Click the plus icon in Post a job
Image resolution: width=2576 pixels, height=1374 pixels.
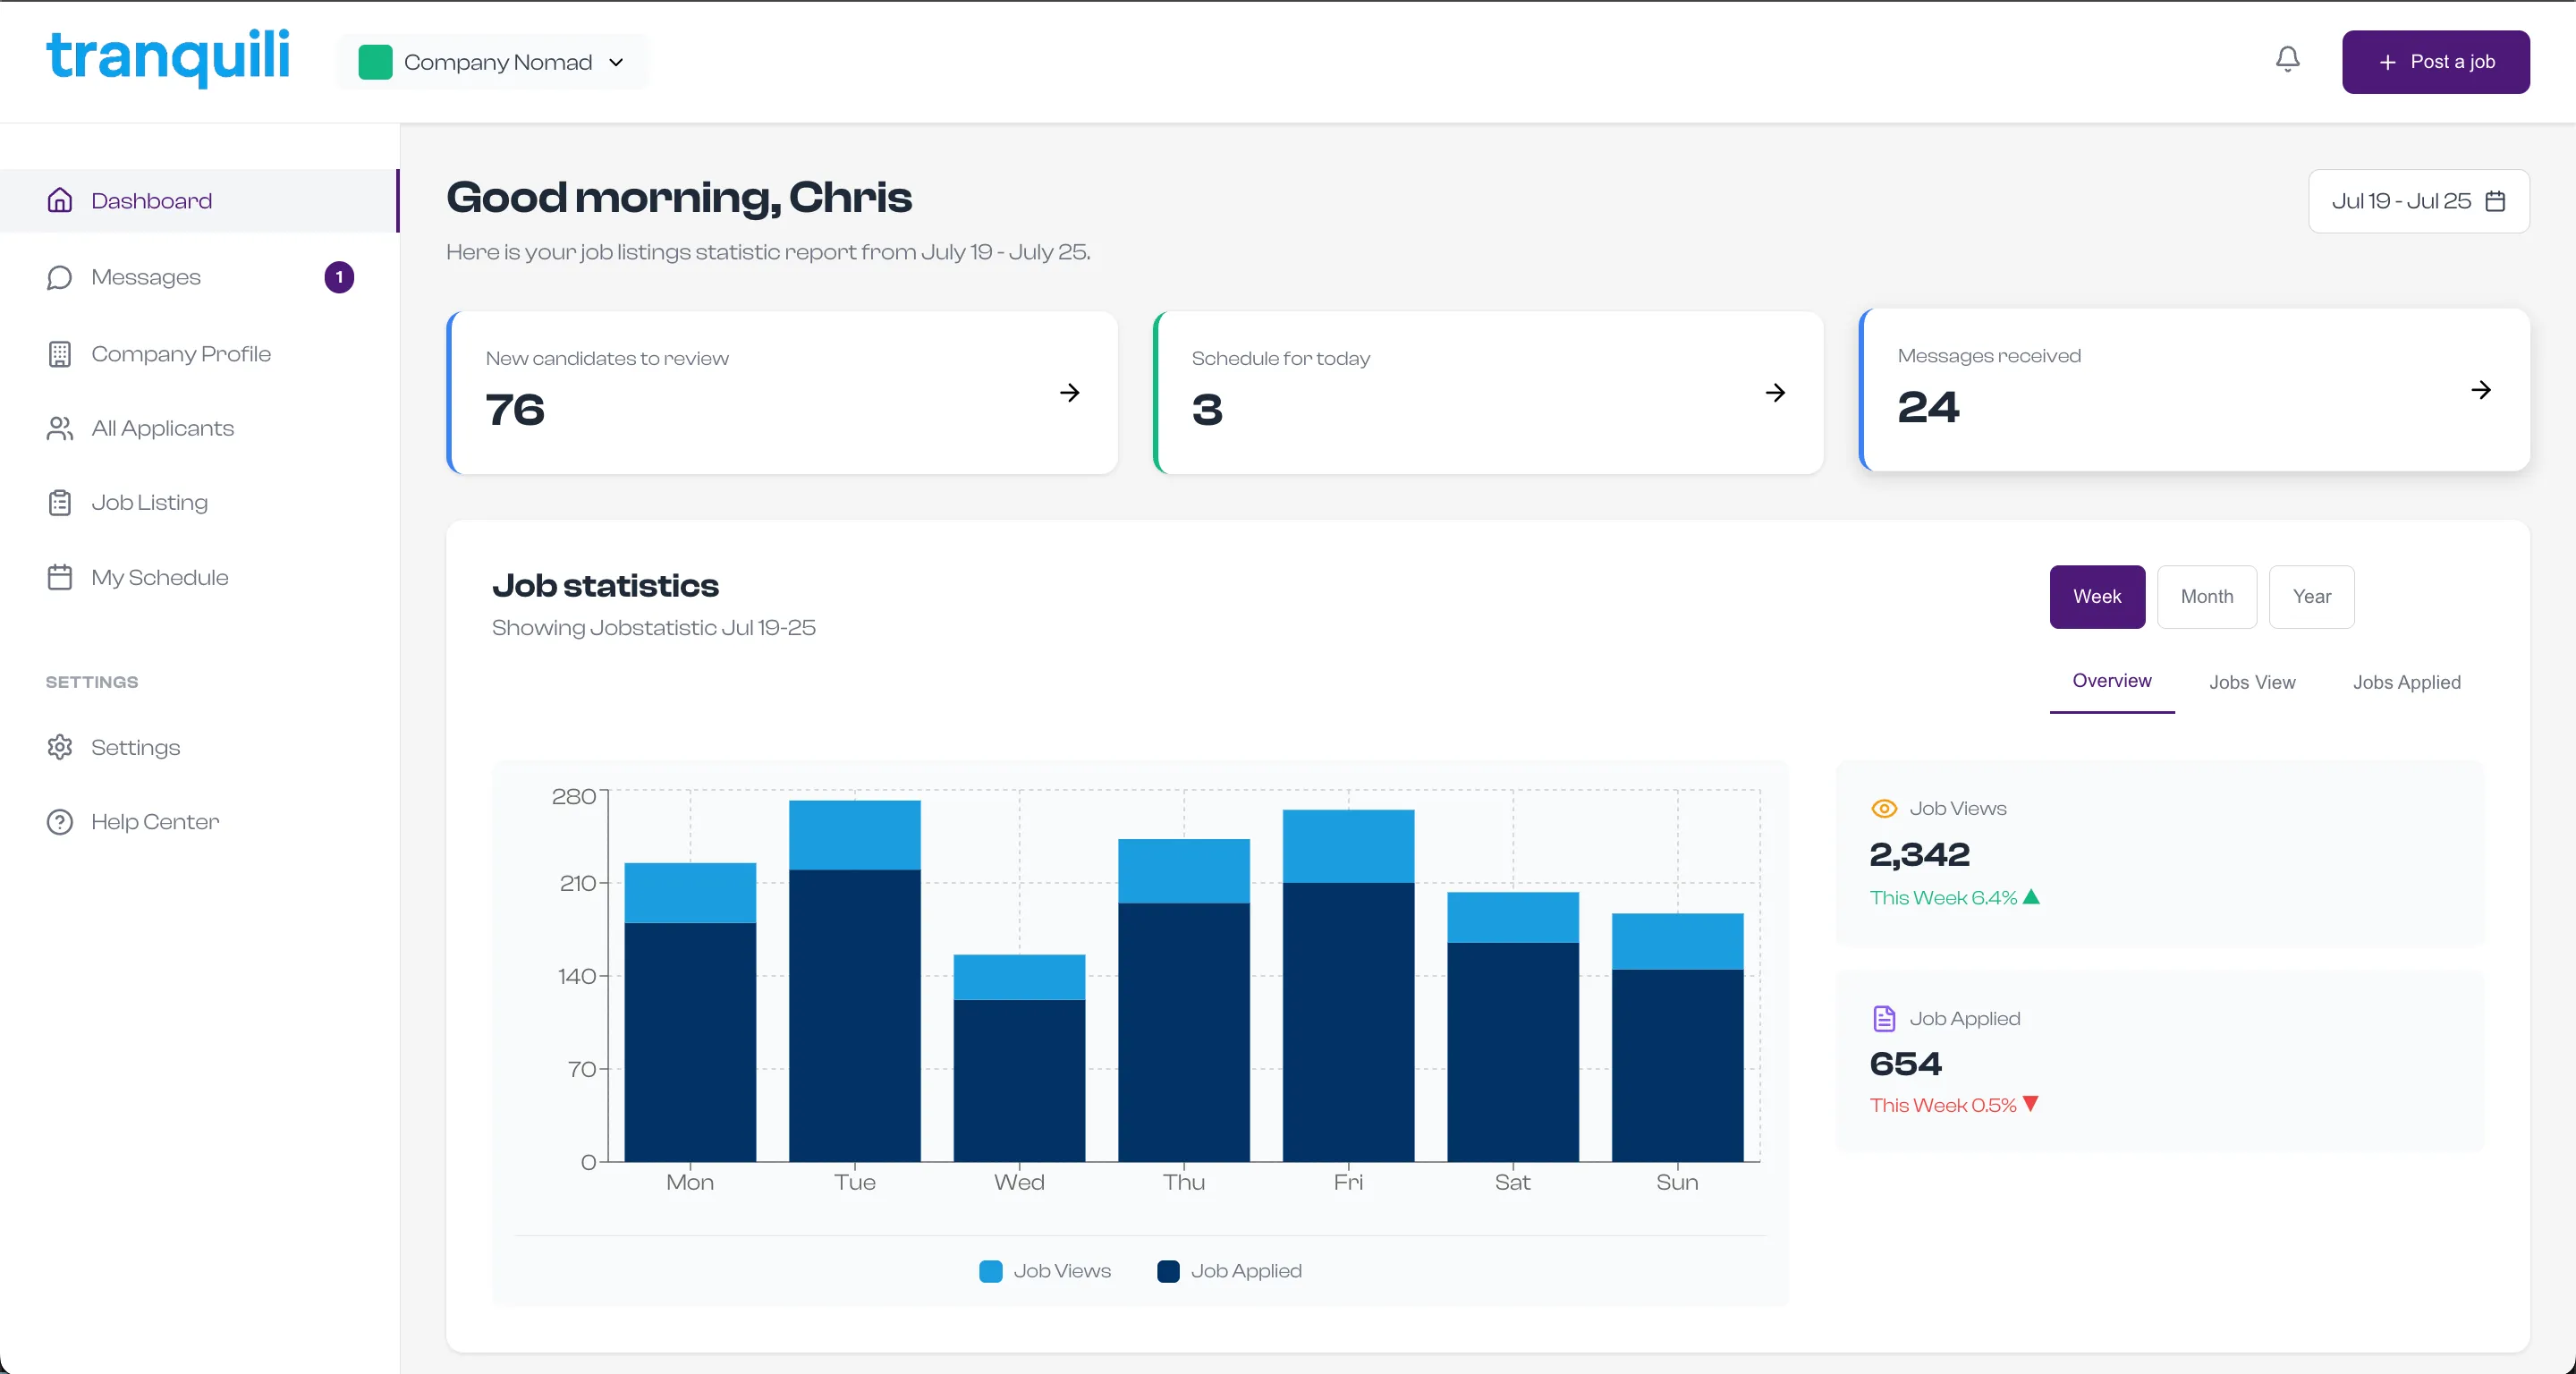[x=2388, y=62]
